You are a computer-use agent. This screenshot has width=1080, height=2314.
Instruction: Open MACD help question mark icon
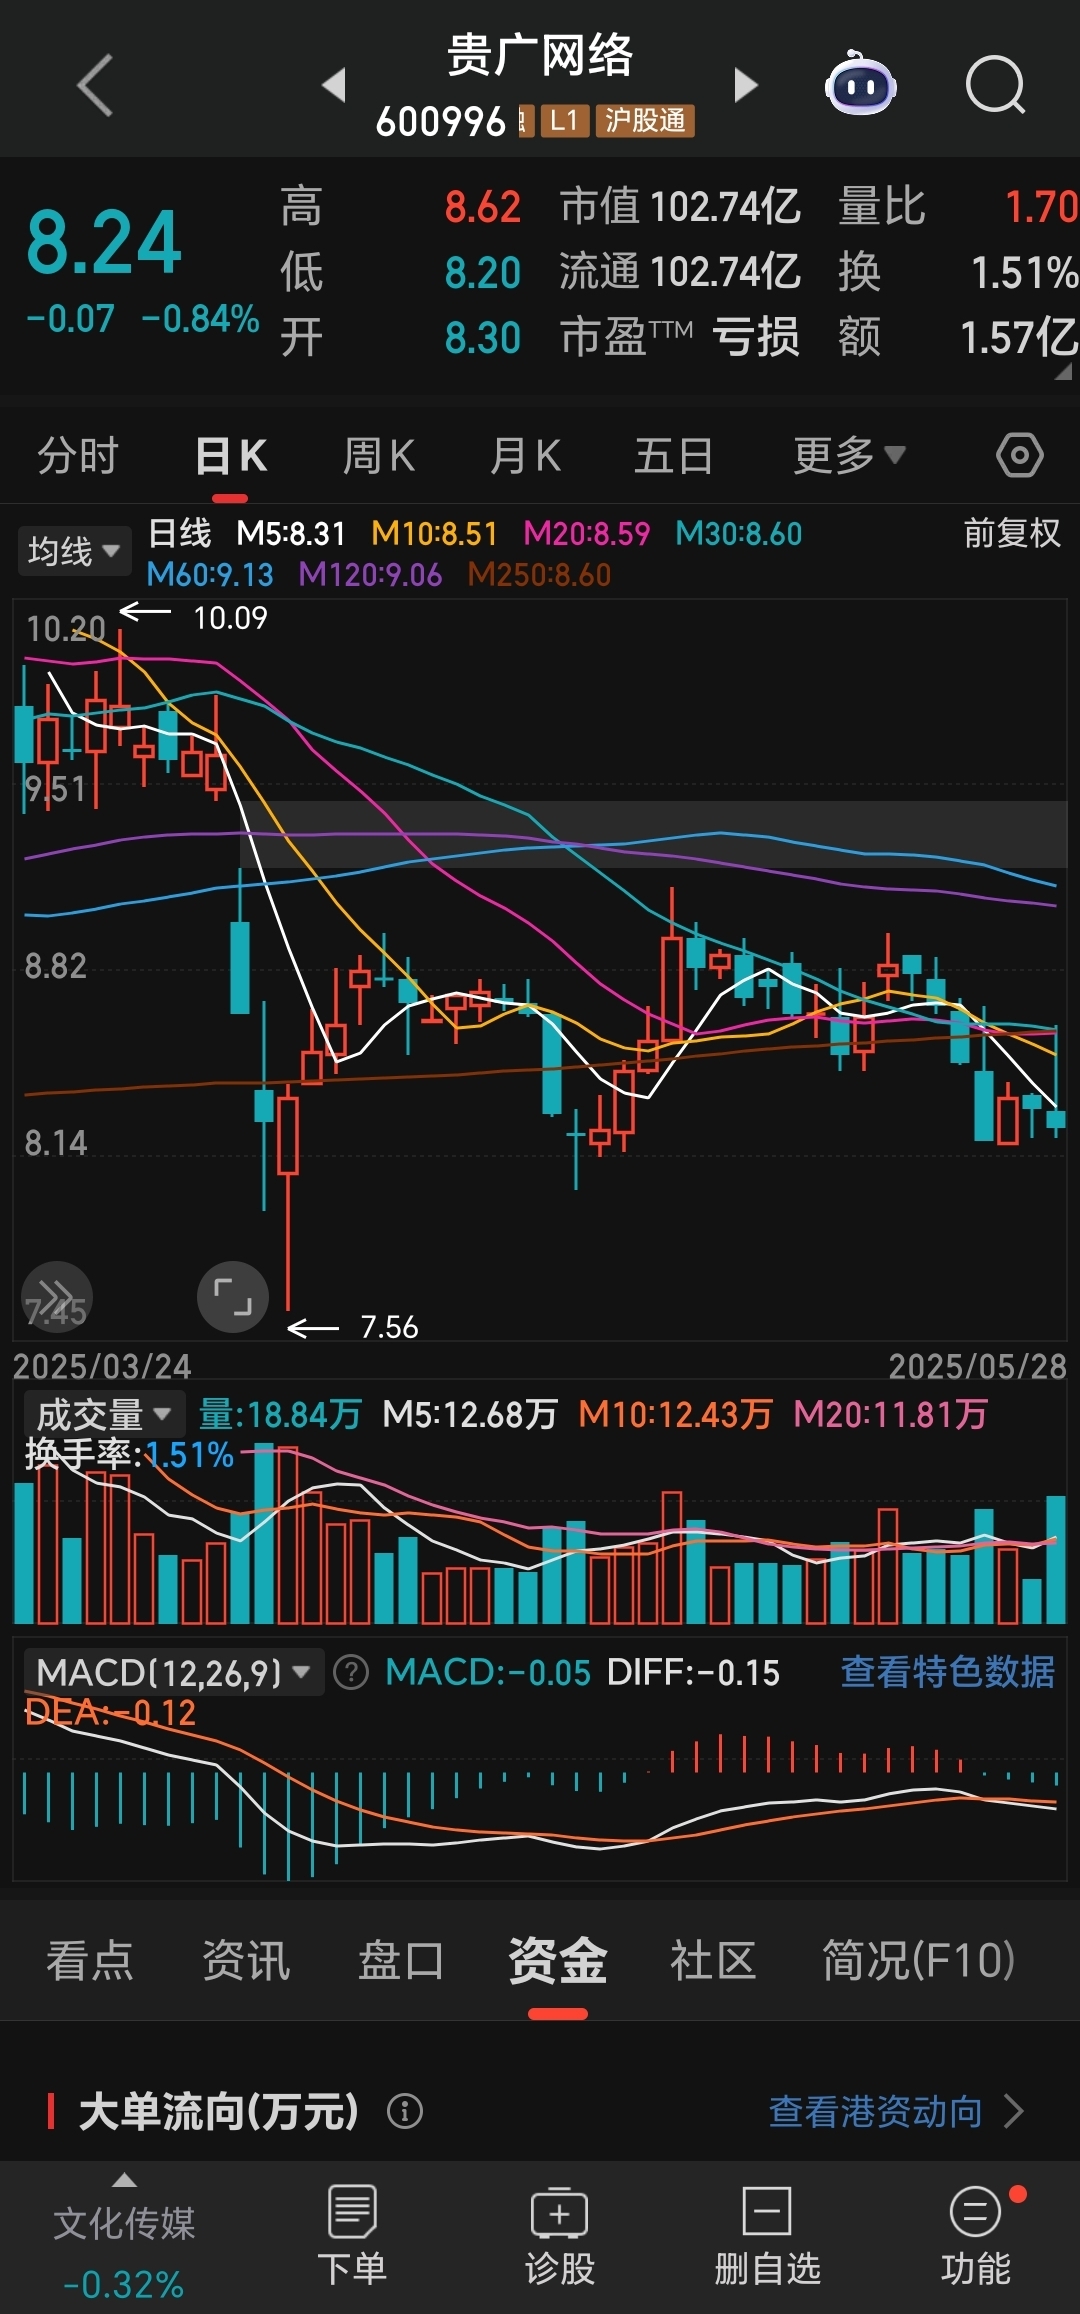pos(351,1672)
